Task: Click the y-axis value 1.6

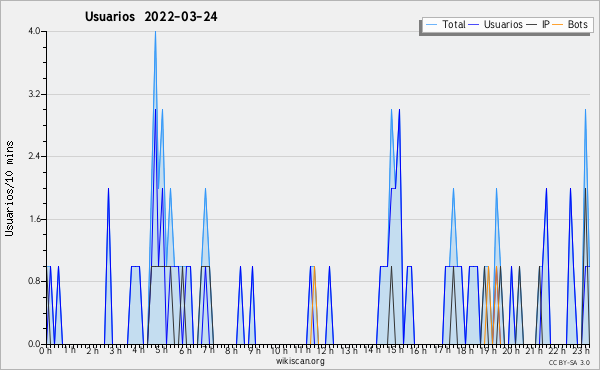Action: tap(34, 219)
